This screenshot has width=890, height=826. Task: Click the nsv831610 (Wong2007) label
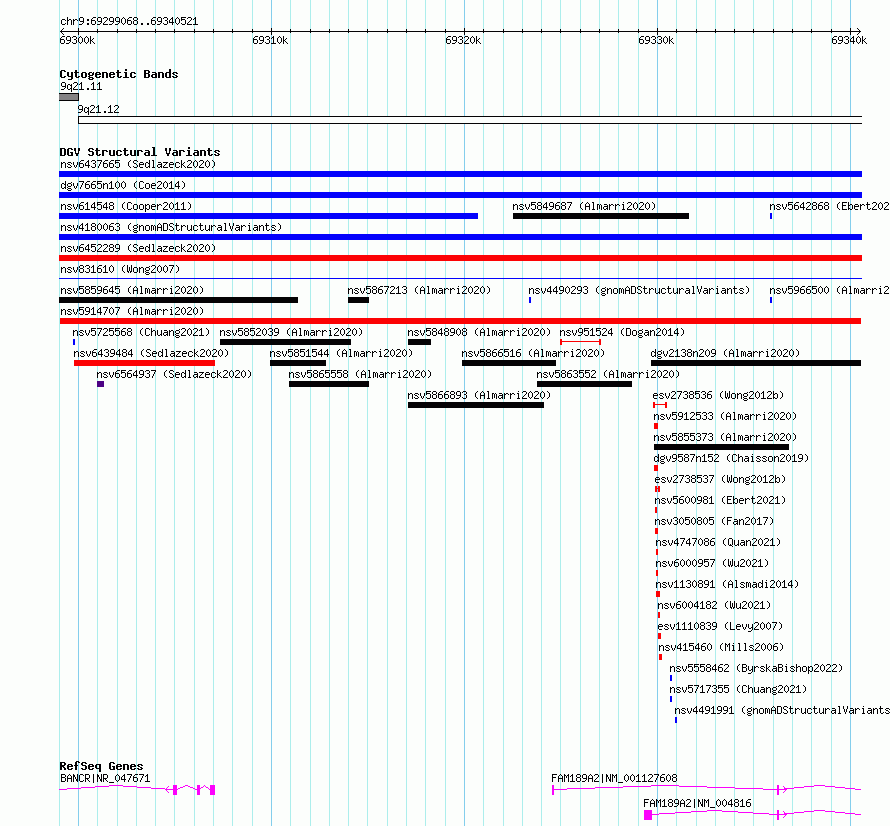pos(120,269)
